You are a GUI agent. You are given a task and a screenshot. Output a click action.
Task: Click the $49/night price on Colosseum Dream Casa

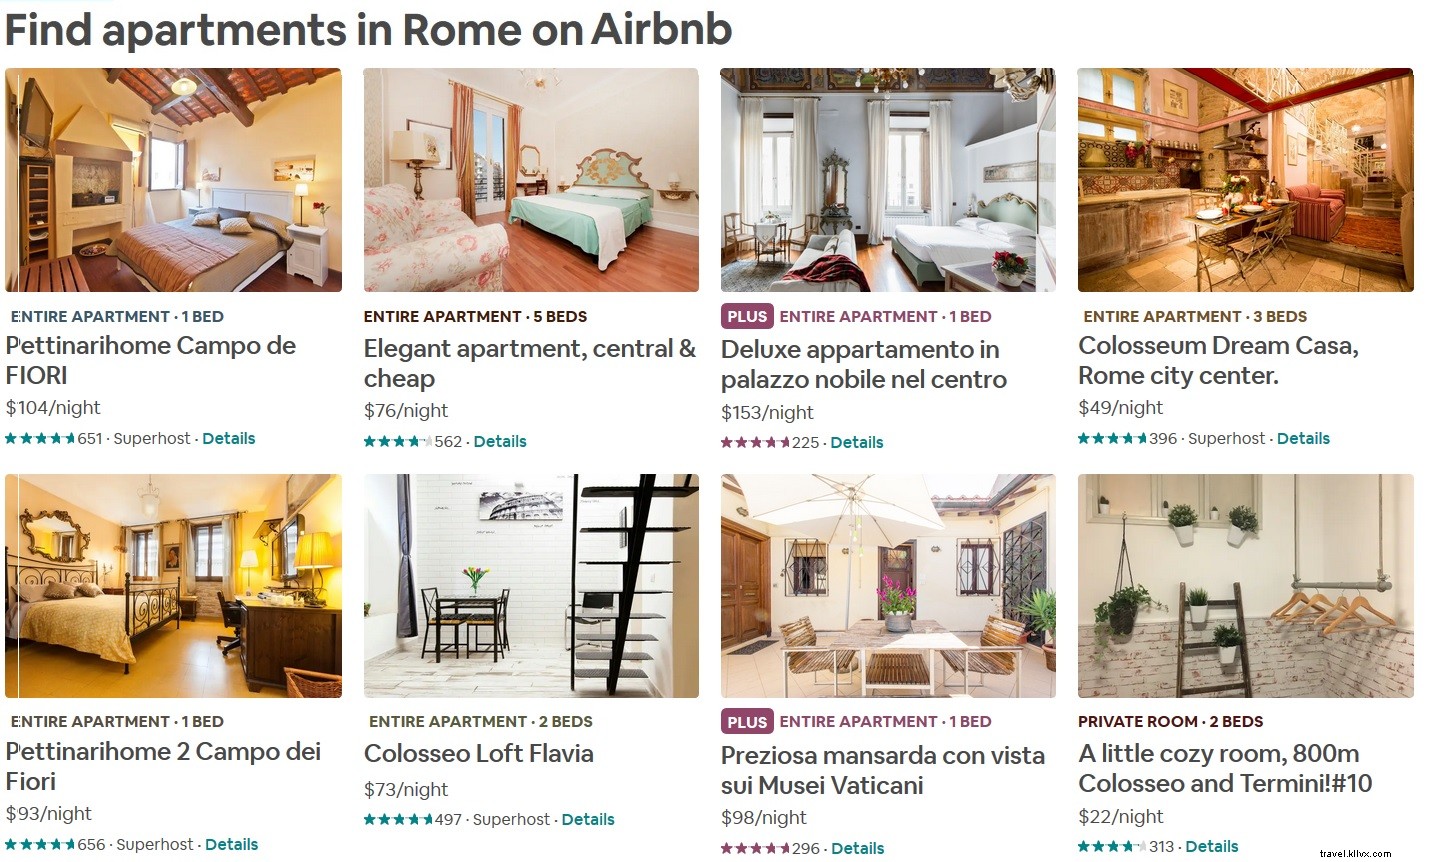coord(1119,407)
